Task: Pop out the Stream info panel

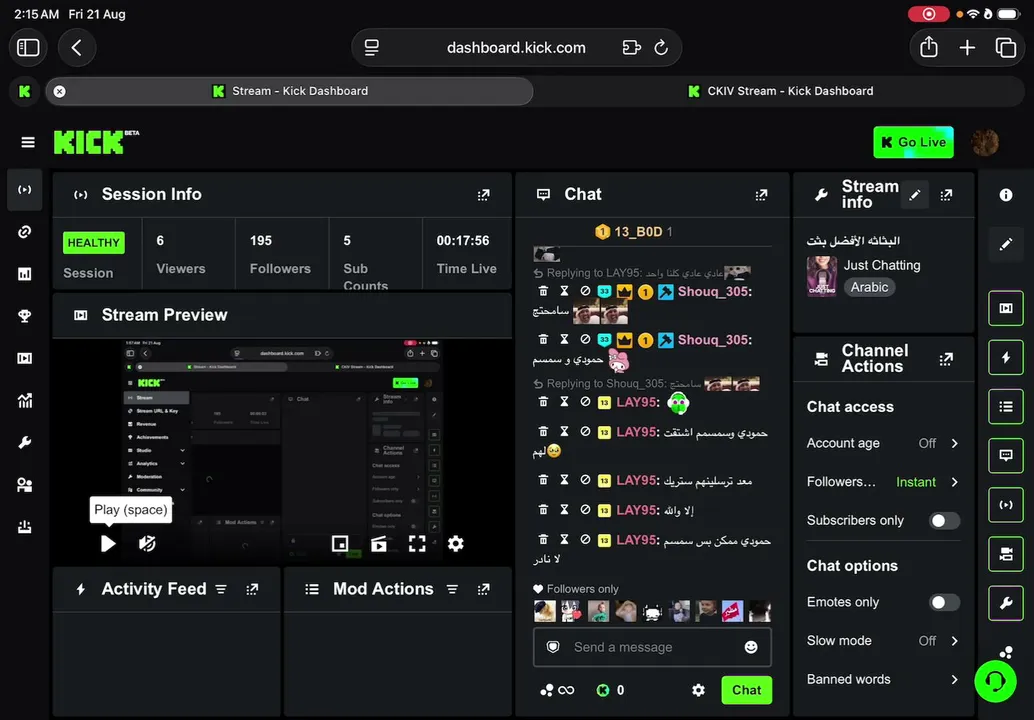Action: 946,195
